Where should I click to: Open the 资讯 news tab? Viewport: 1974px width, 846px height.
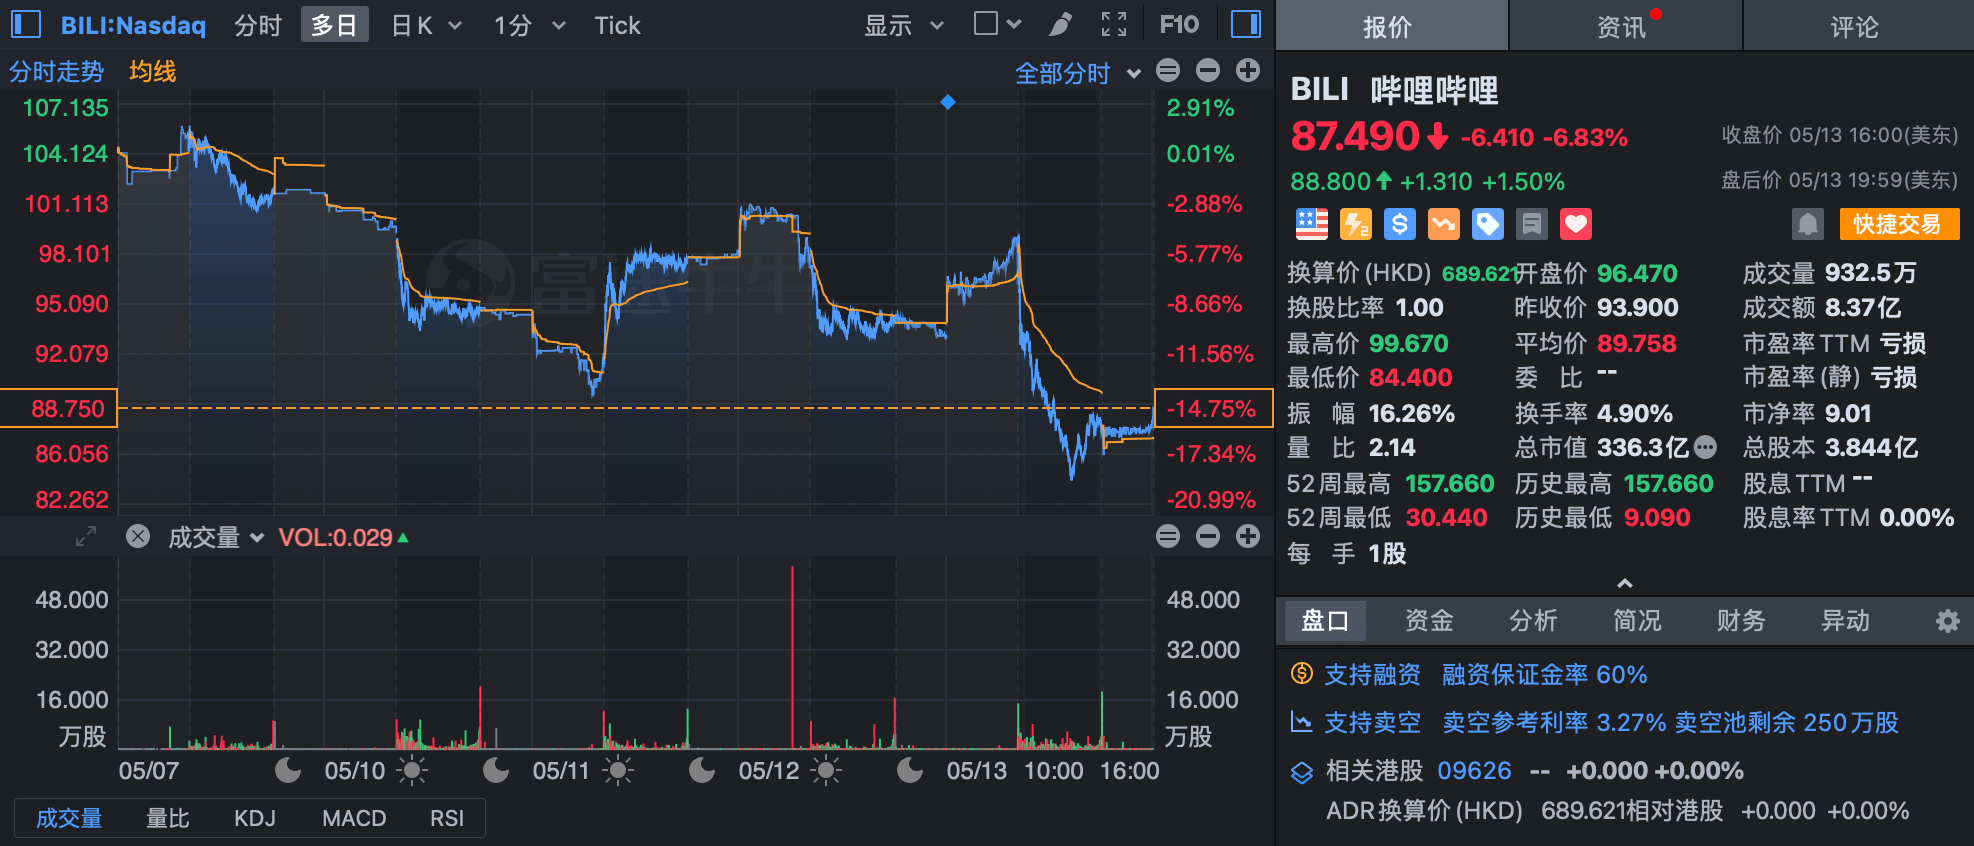pyautogui.click(x=1625, y=26)
